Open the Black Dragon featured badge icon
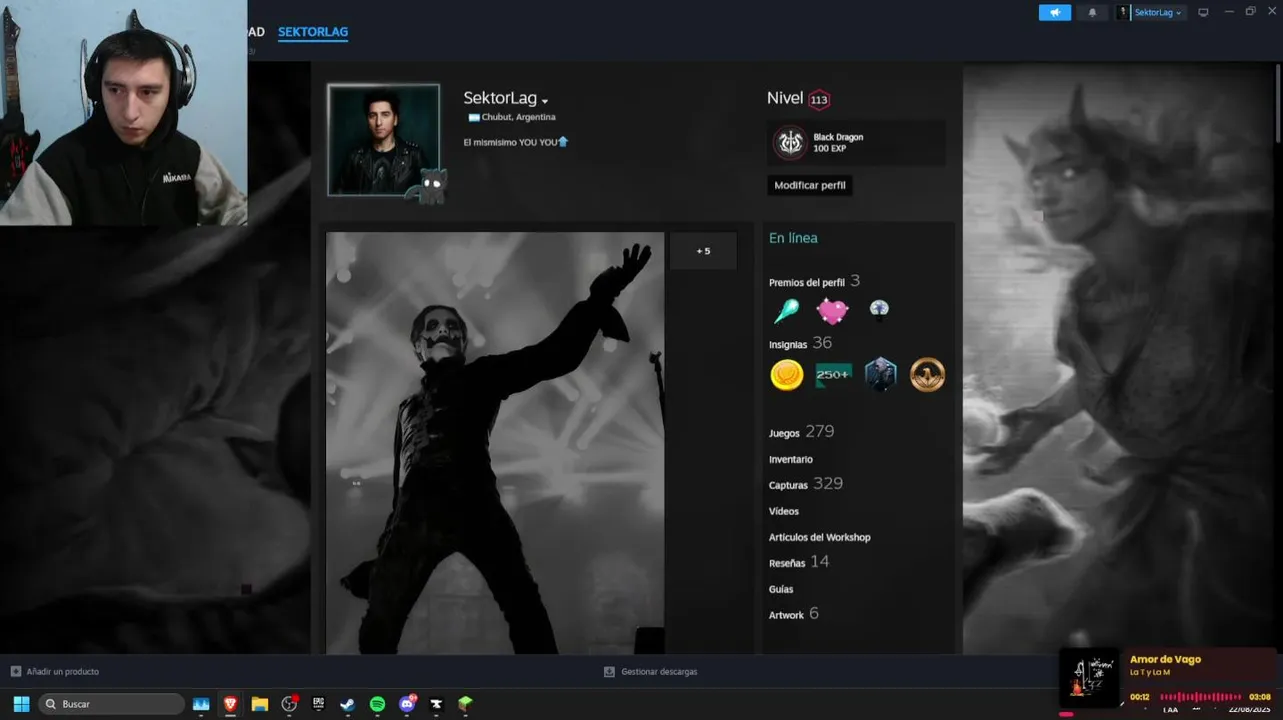Screen dimensions: 1283x720 tap(791, 143)
